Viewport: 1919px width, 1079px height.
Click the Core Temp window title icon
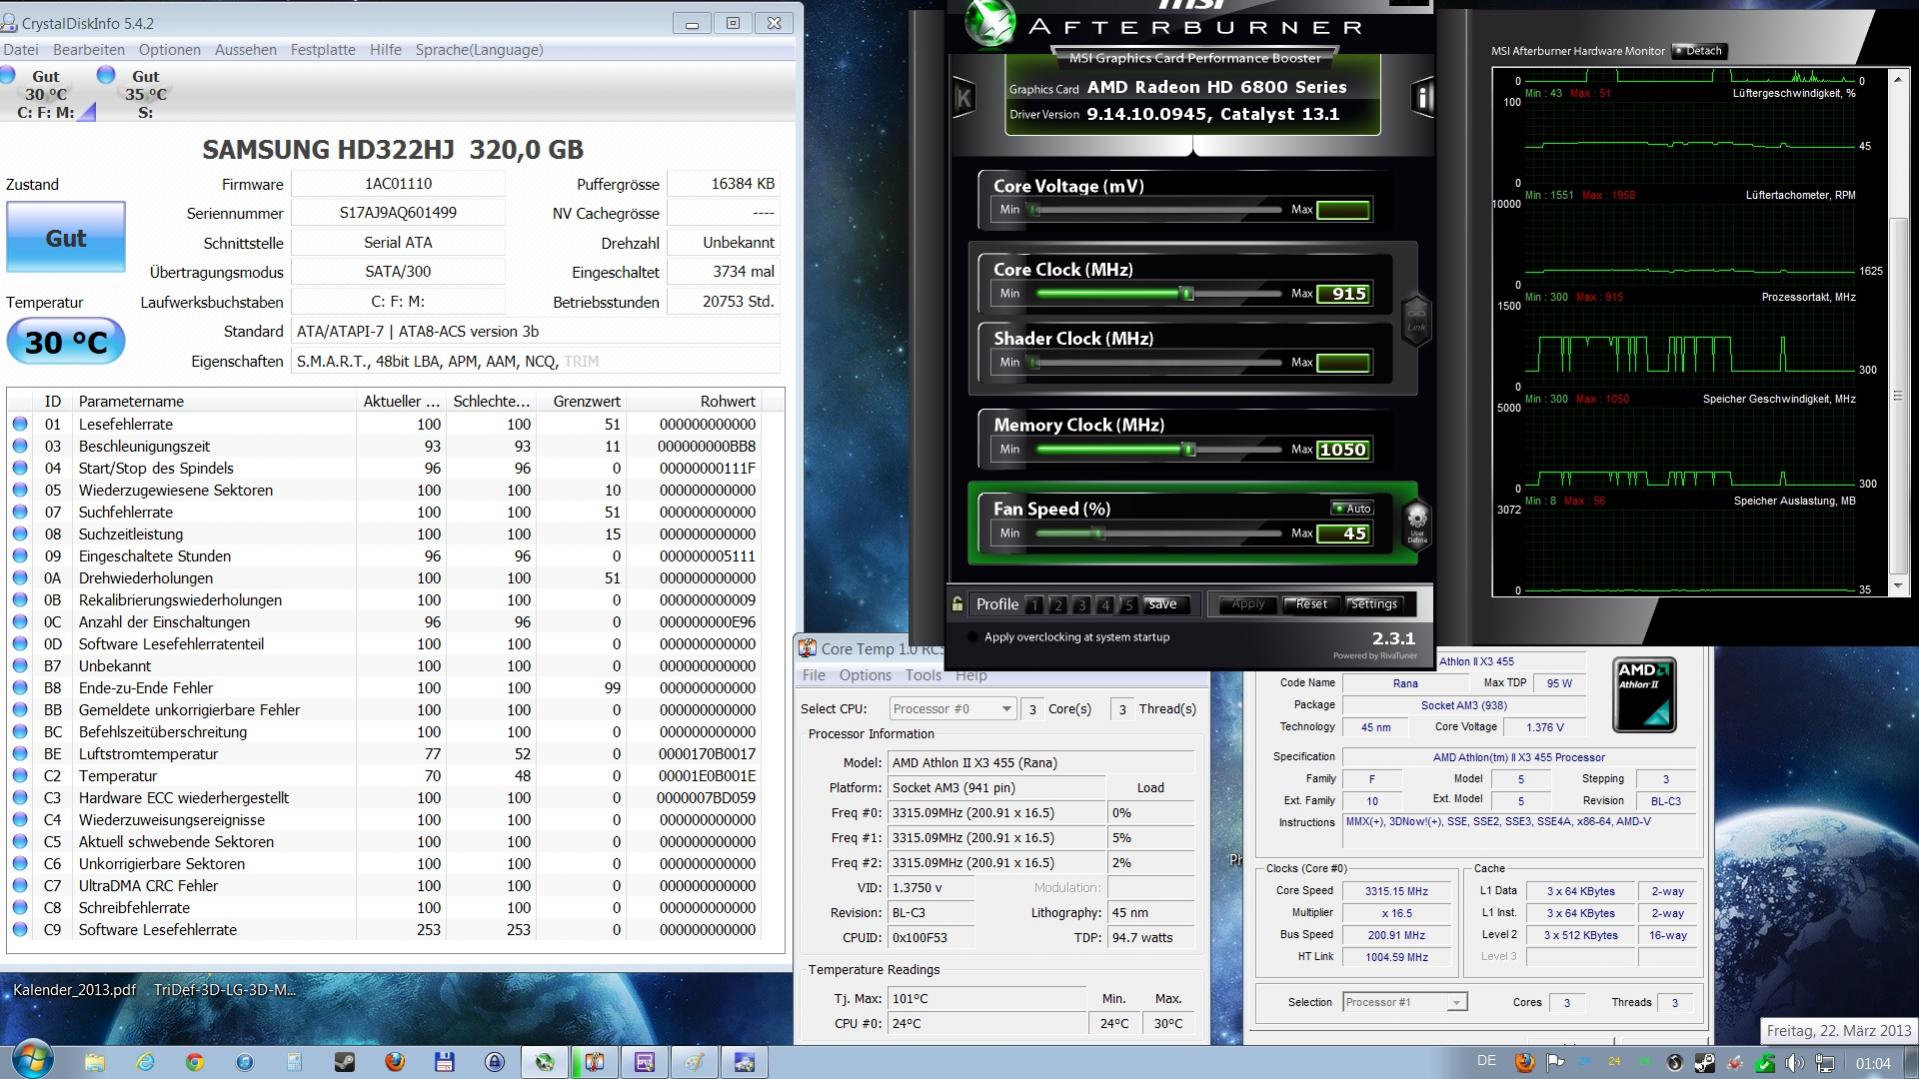[807, 648]
